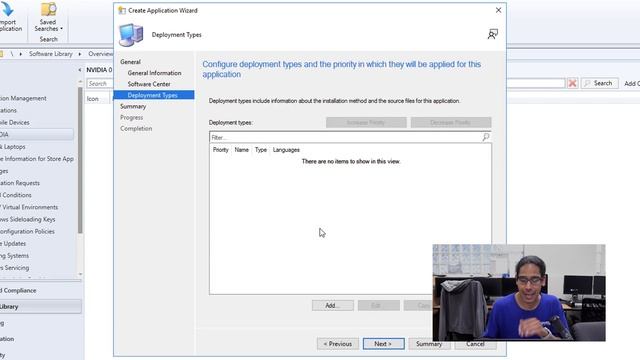Sort by the Priority column header
Viewport: 640px width, 360px height.
pyautogui.click(x=221, y=150)
